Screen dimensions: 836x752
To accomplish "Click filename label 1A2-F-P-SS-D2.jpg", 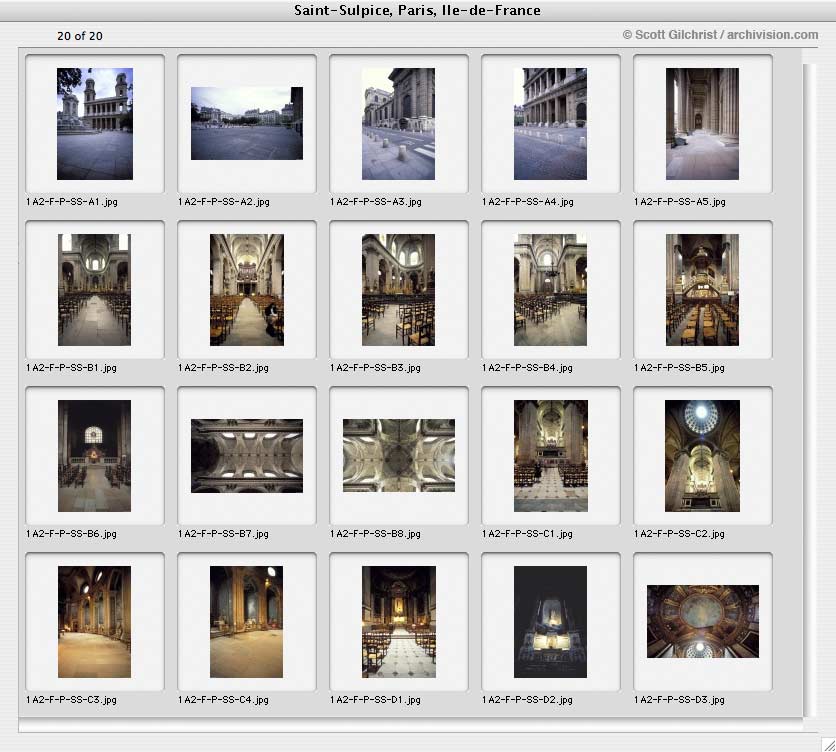I will click(x=527, y=699).
